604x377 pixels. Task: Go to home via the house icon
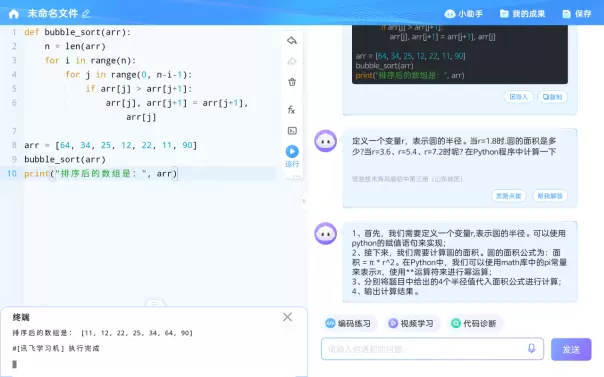(14, 14)
